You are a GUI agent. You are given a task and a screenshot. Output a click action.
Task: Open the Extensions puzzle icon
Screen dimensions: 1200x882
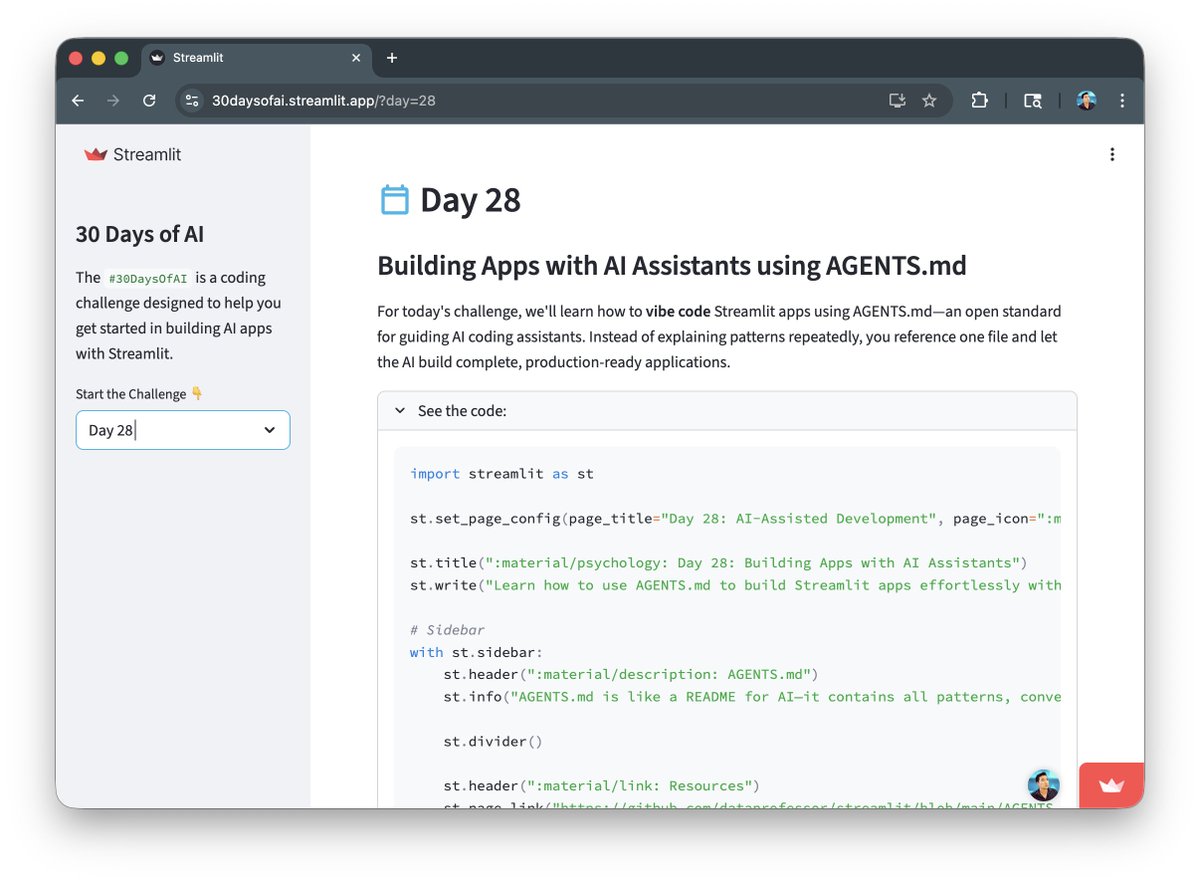pos(979,100)
